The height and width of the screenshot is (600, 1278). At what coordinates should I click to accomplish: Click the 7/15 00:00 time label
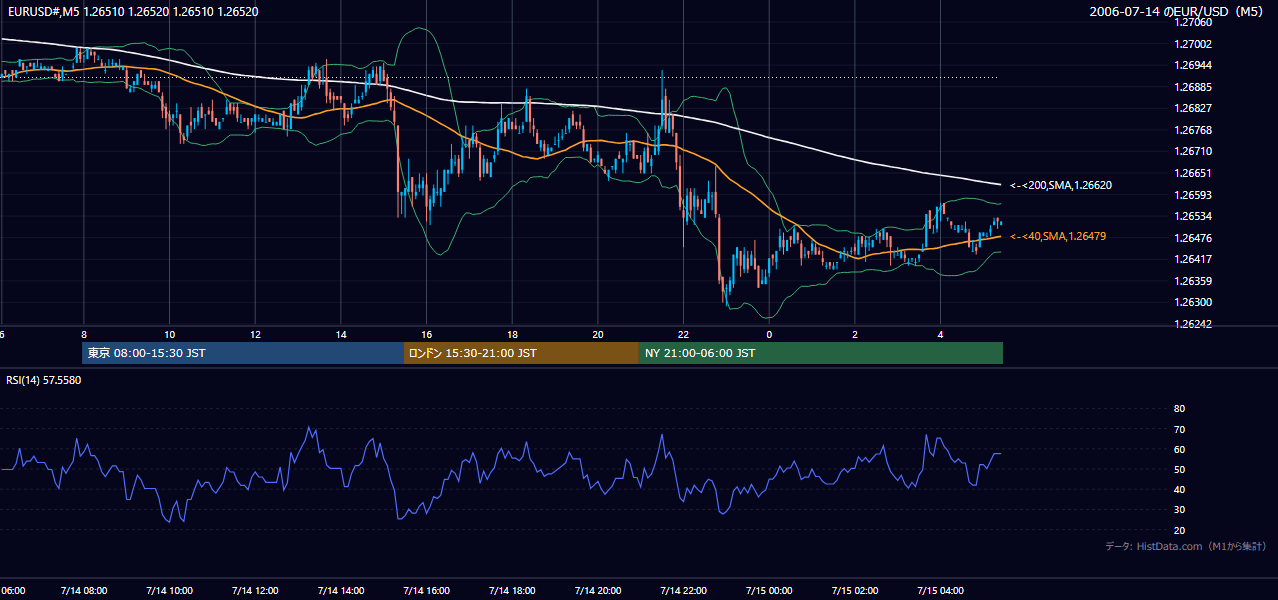pos(769,591)
